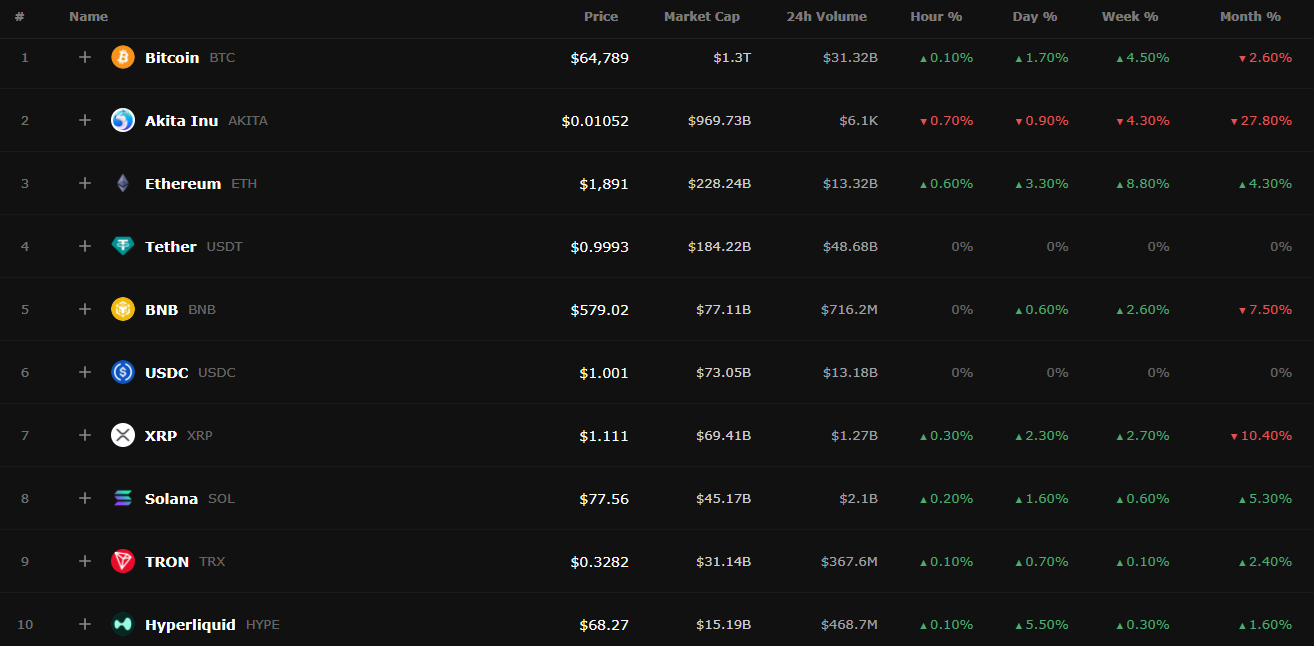Click BNB's month change 7.50%
The height and width of the screenshot is (646, 1314).
[x=1265, y=310]
